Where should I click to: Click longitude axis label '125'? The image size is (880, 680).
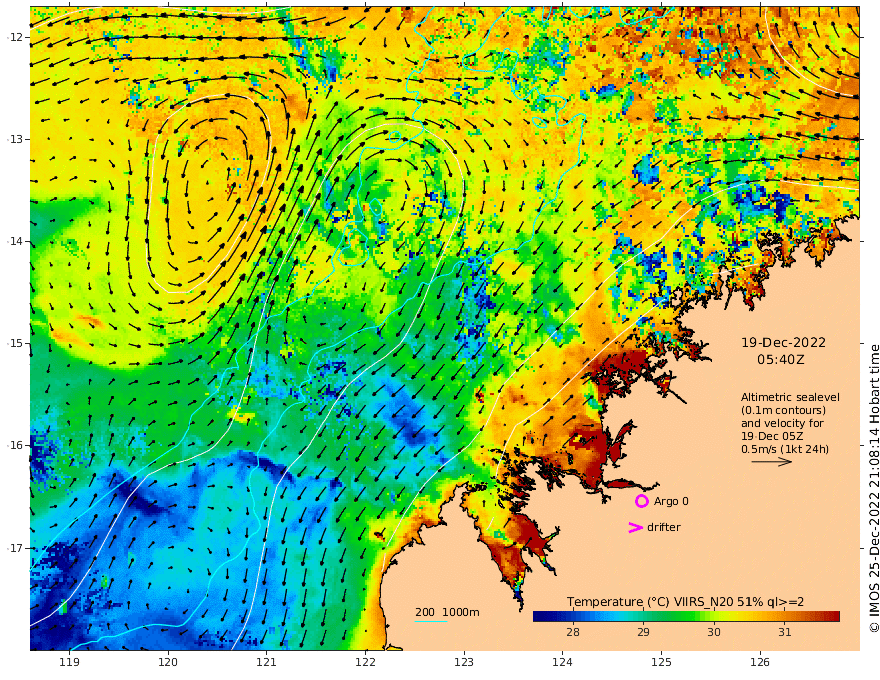click(661, 663)
